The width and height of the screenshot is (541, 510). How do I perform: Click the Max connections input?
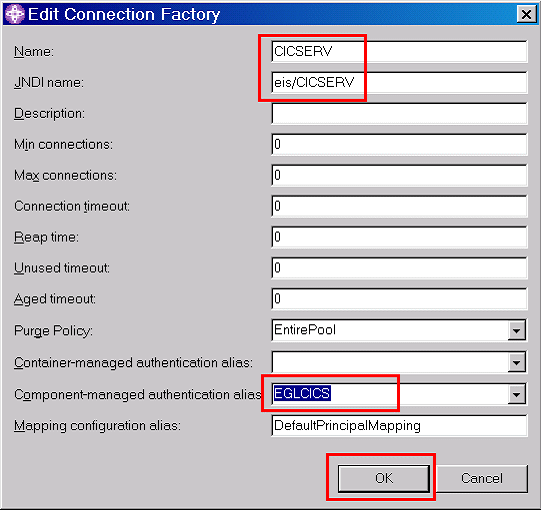click(399, 175)
